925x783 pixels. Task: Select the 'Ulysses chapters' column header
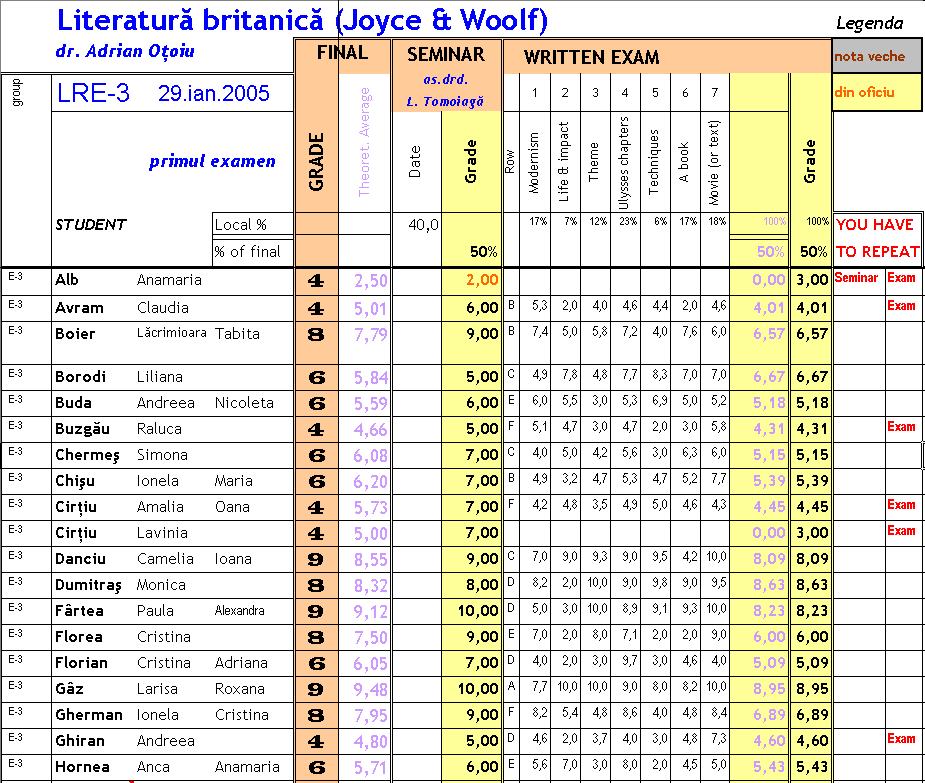click(x=624, y=163)
